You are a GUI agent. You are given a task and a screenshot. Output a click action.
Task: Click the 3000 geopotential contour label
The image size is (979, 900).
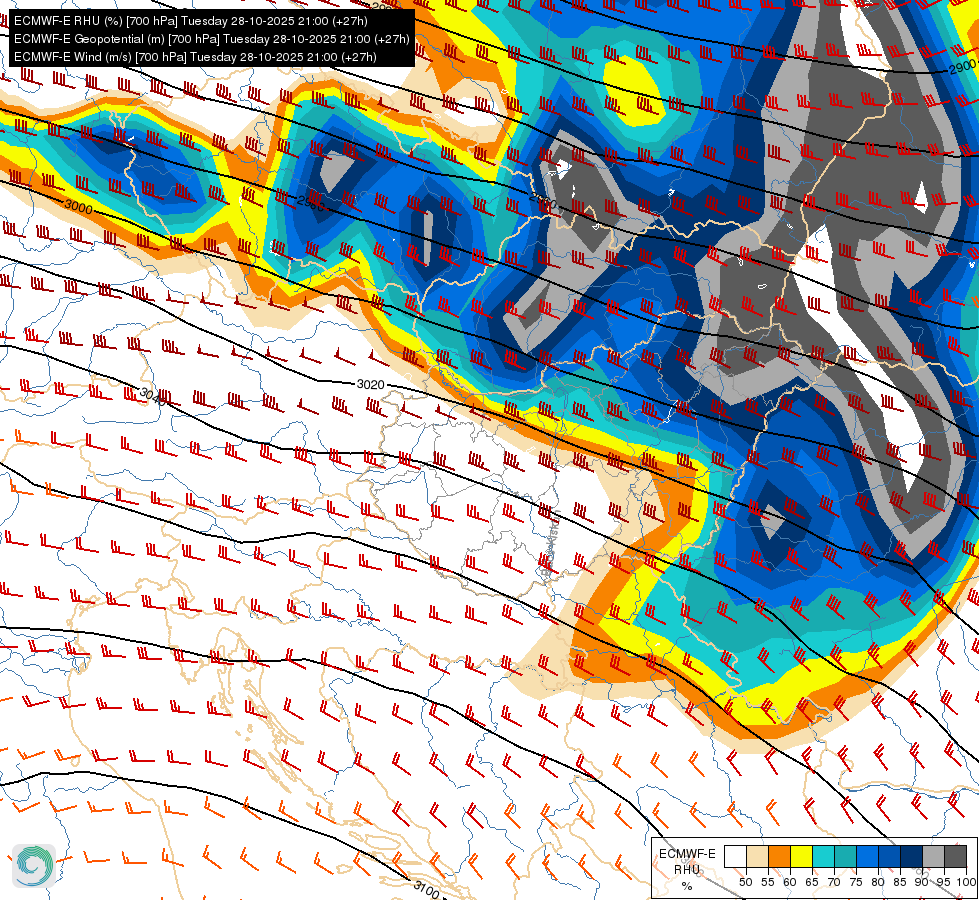pyautogui.click(x=79, y=206)
